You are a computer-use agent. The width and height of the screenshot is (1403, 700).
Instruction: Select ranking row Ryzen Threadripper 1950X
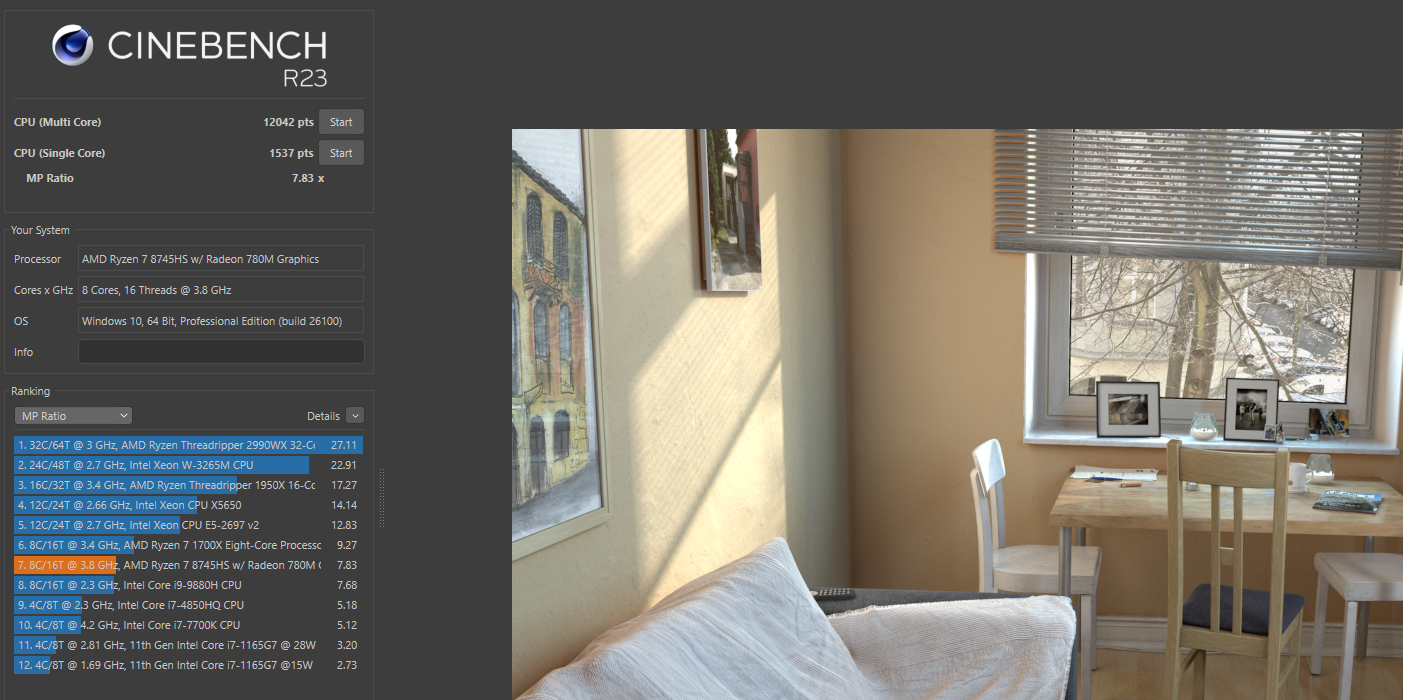tap(188, 485)
